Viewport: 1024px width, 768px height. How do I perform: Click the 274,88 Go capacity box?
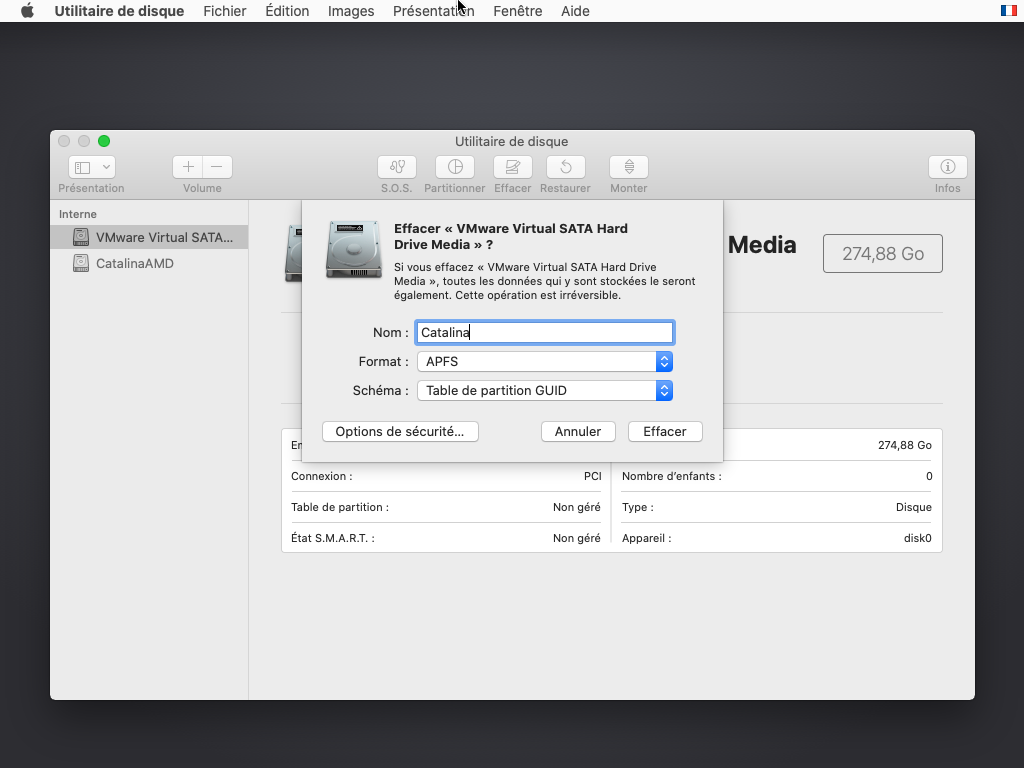(883, 253)
